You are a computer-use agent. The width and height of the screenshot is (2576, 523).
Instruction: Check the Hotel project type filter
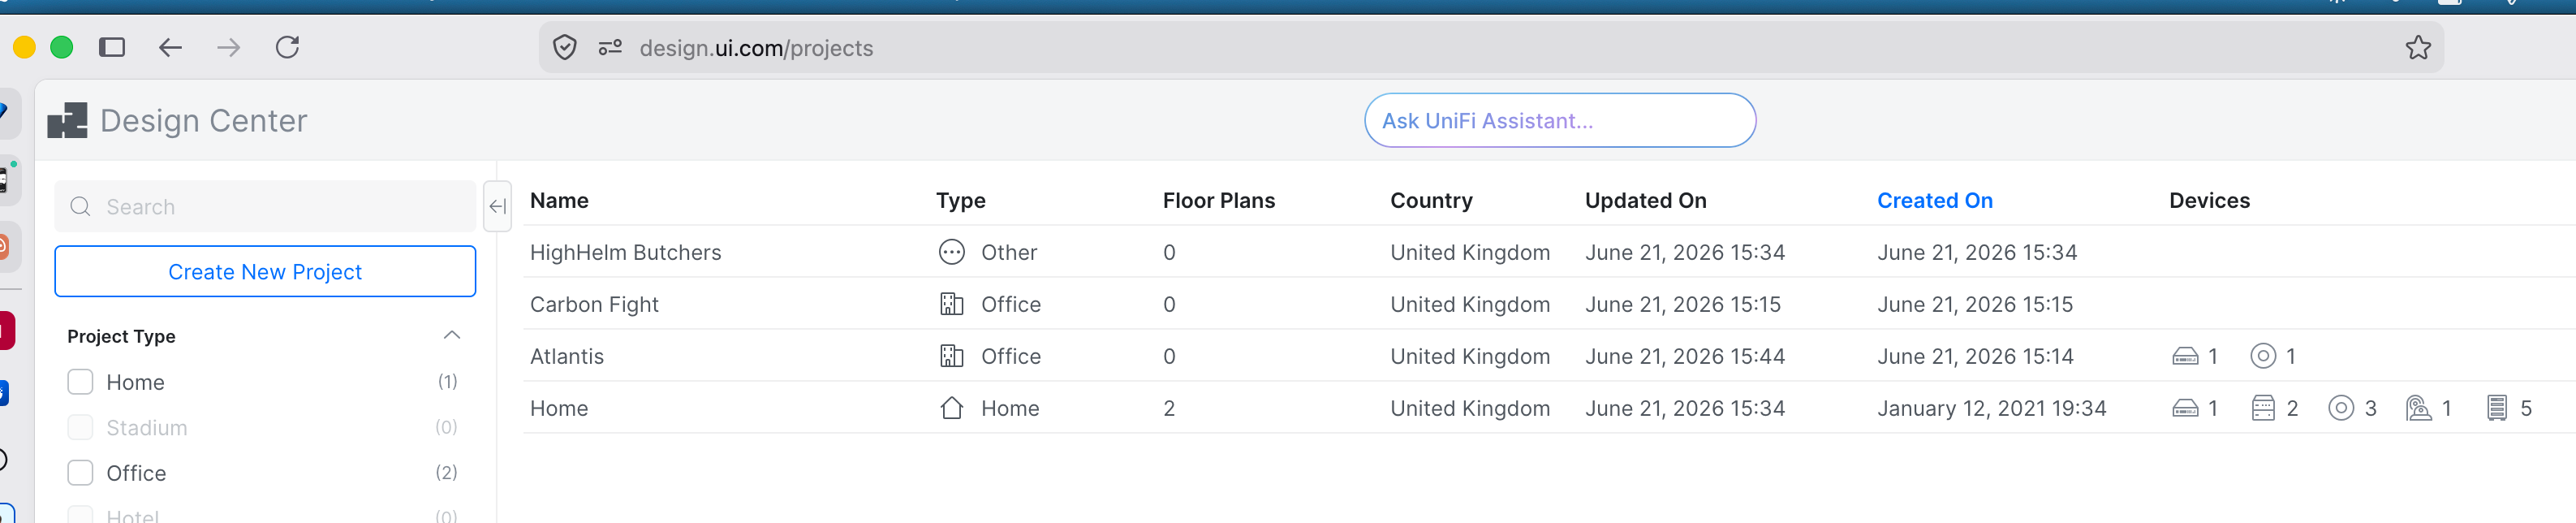pyautogui.click(x=80, y=515)
